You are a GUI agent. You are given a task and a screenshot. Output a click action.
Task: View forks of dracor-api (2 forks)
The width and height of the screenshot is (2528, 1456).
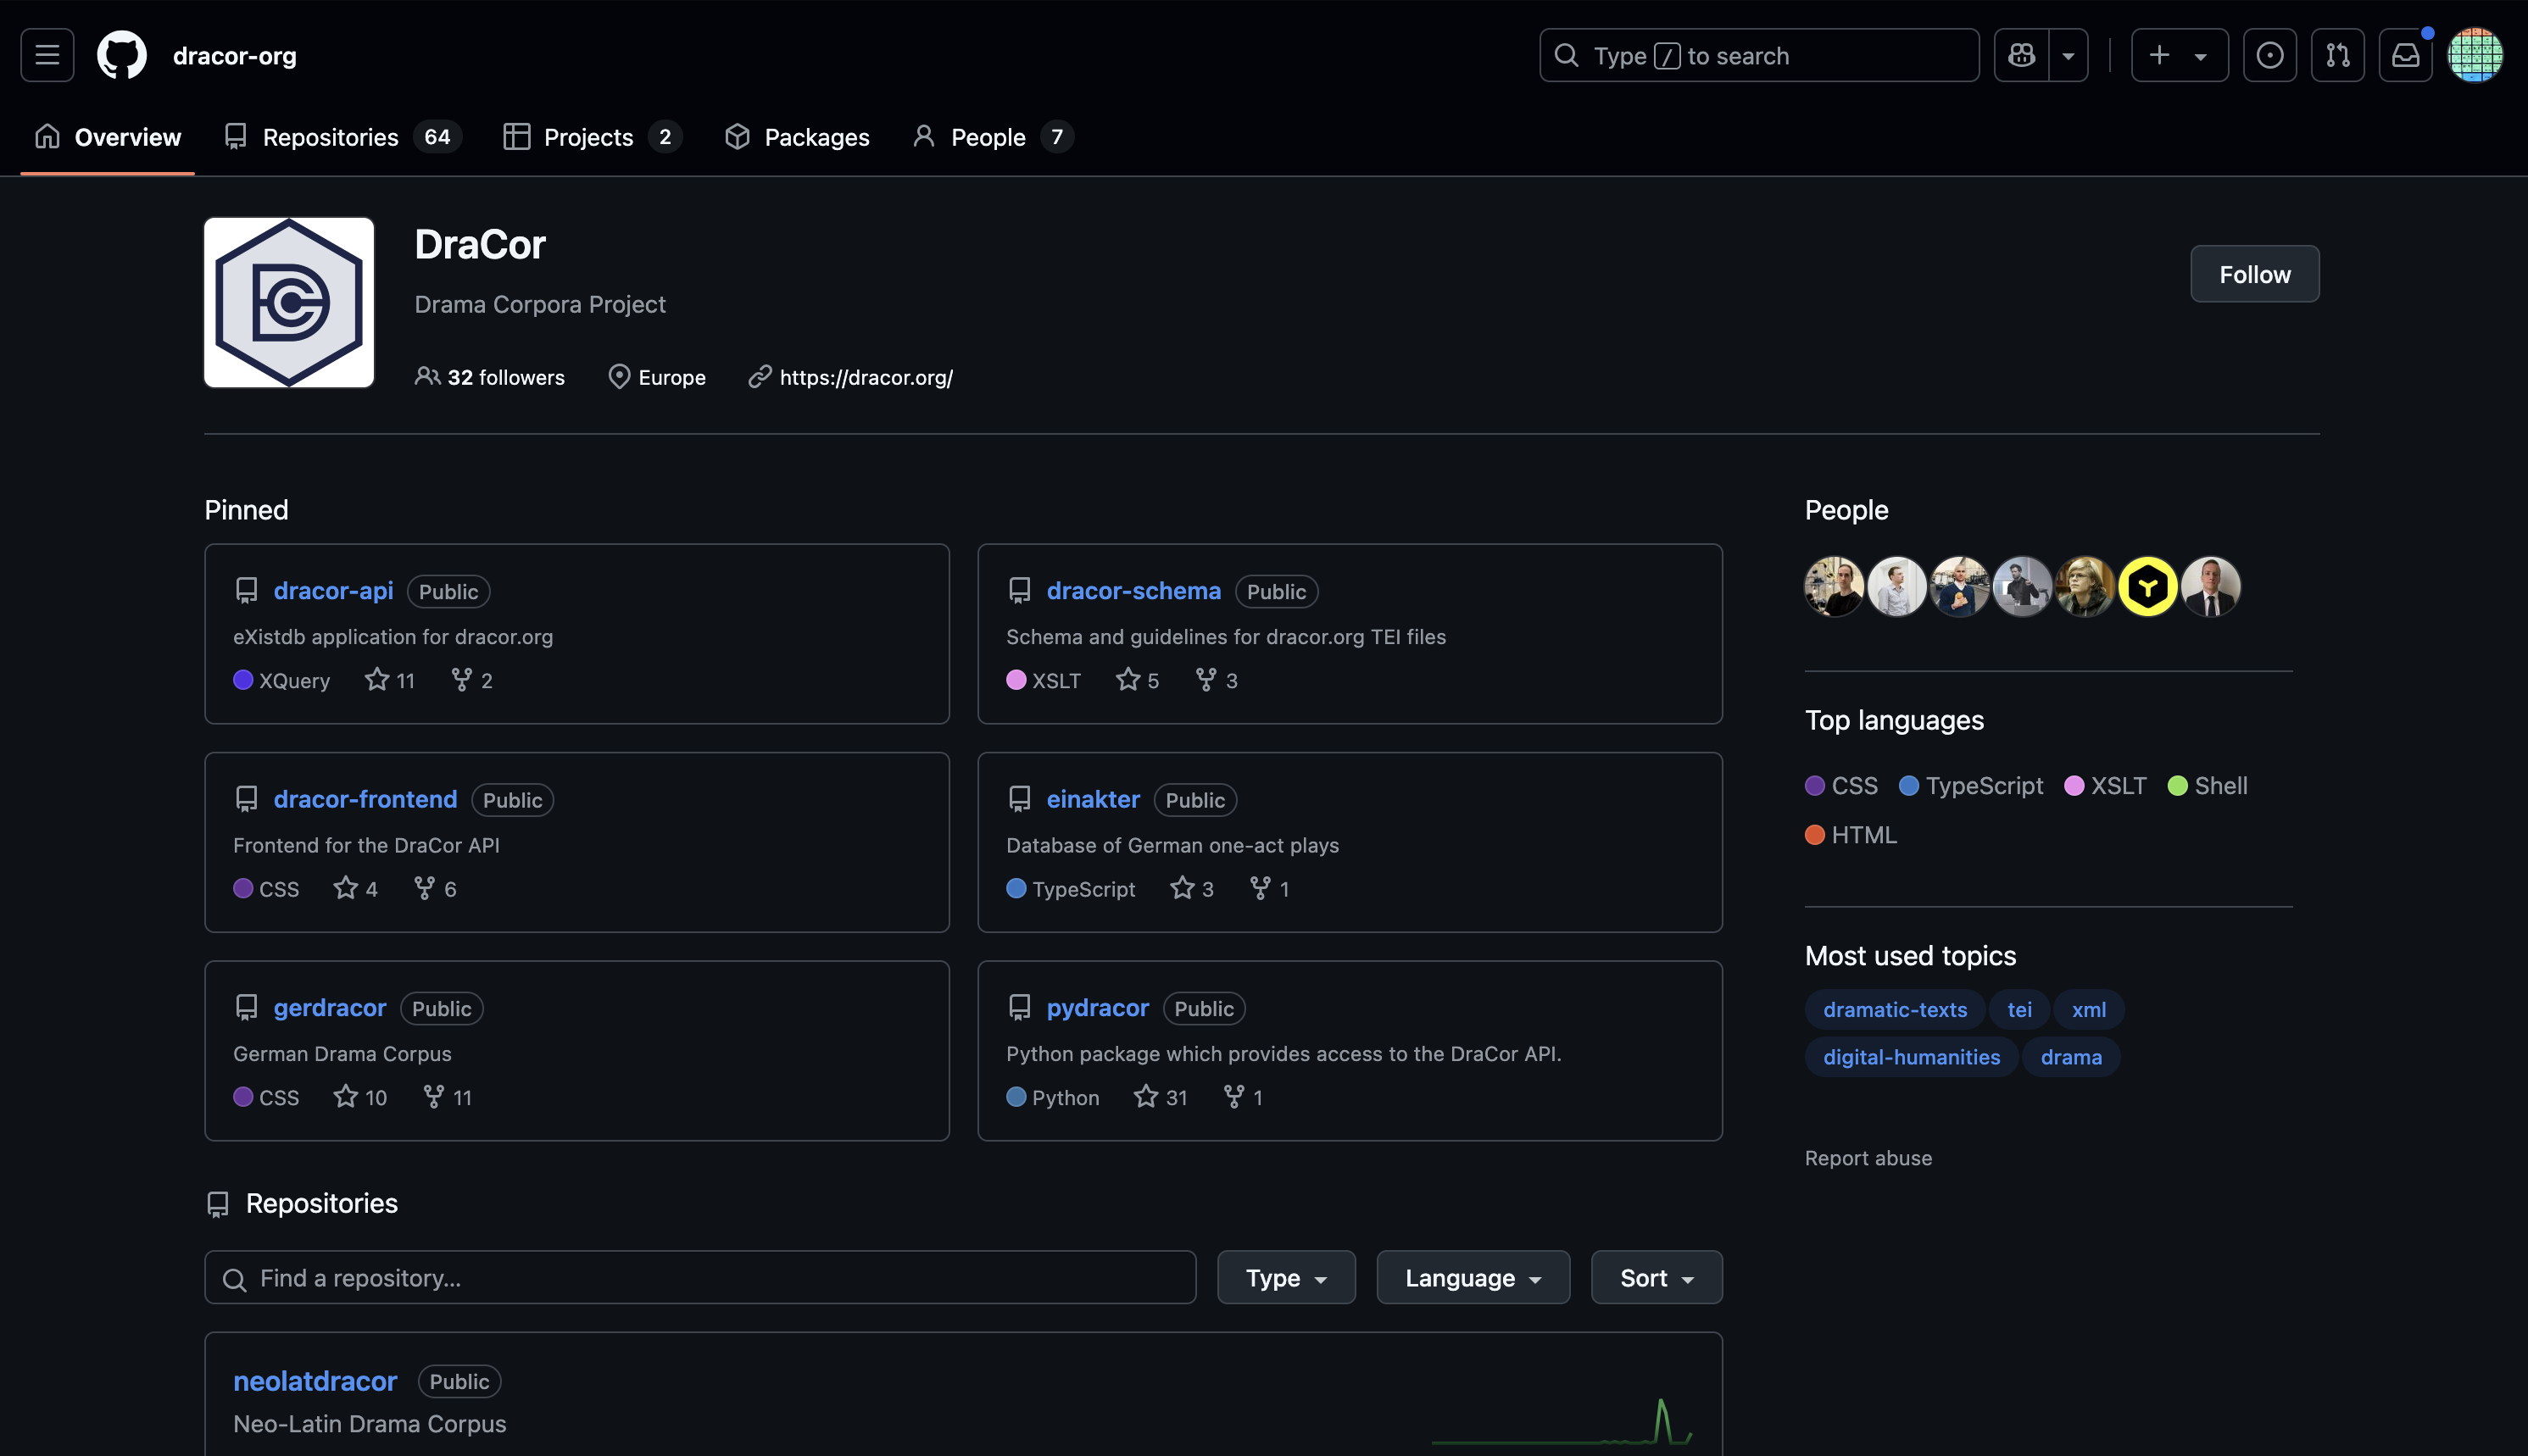point(472,680)
